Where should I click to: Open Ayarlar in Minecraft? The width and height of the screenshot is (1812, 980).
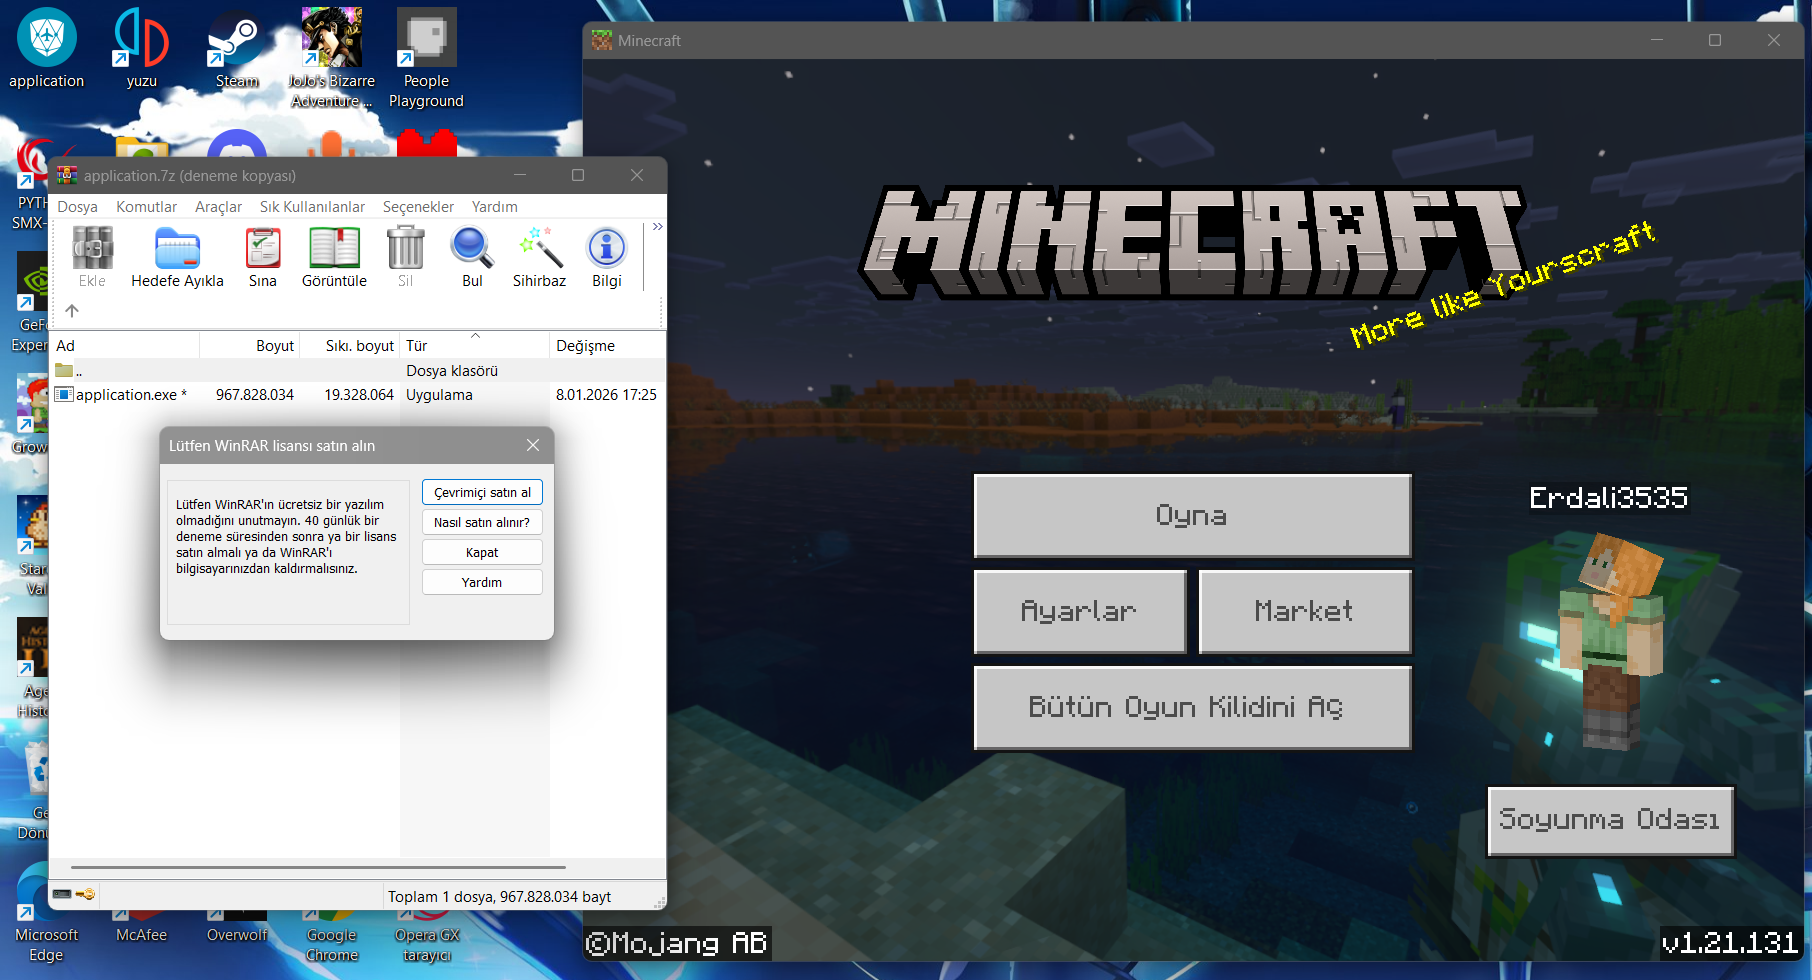coord(1080,611)
